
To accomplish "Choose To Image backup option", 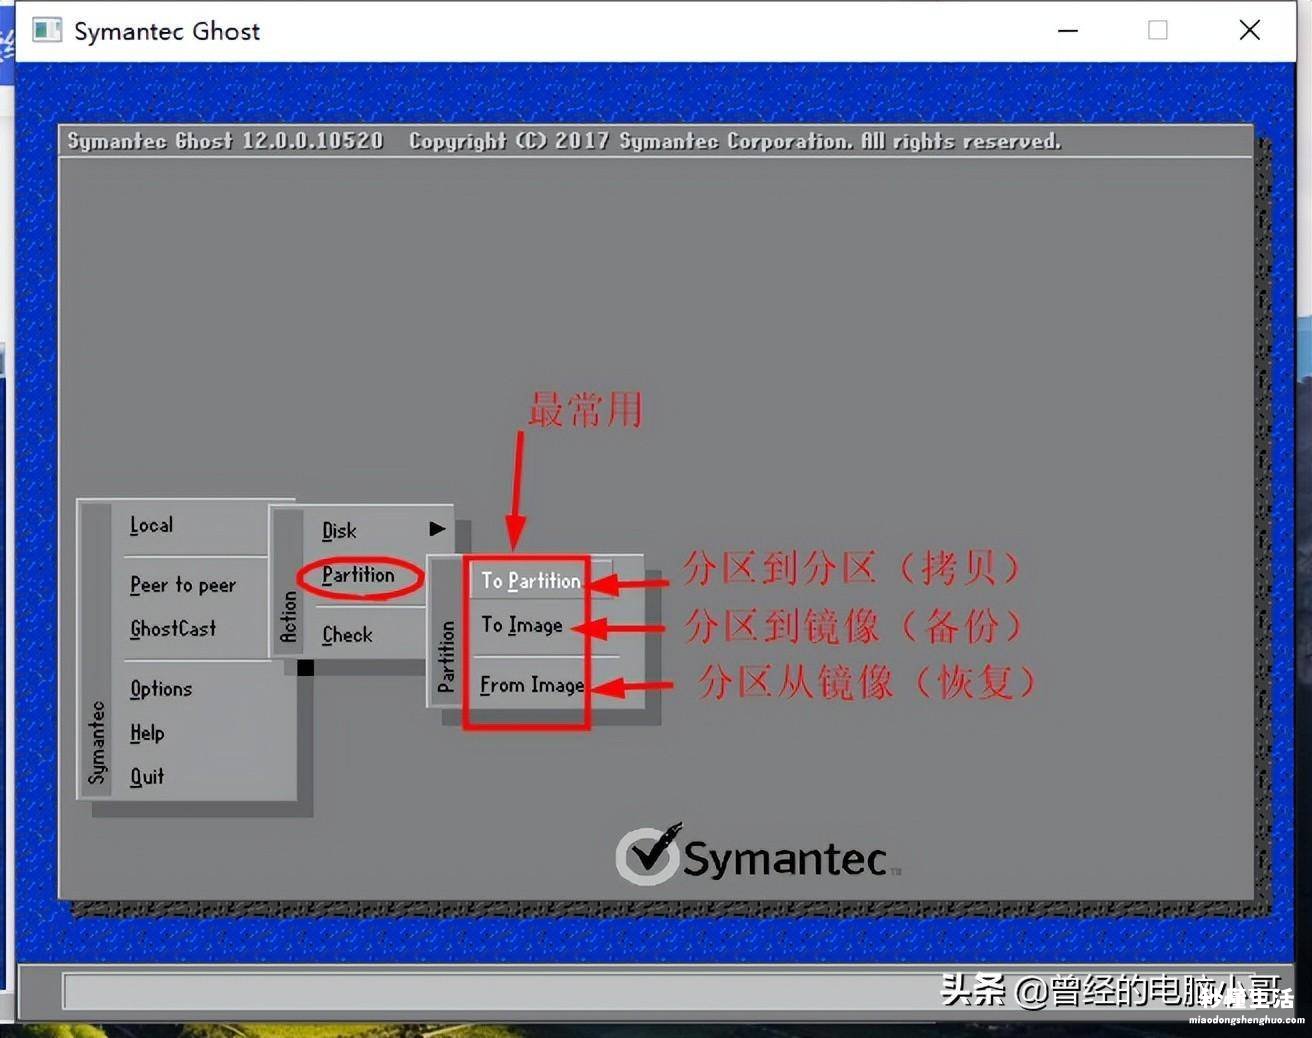I will 522,626.
